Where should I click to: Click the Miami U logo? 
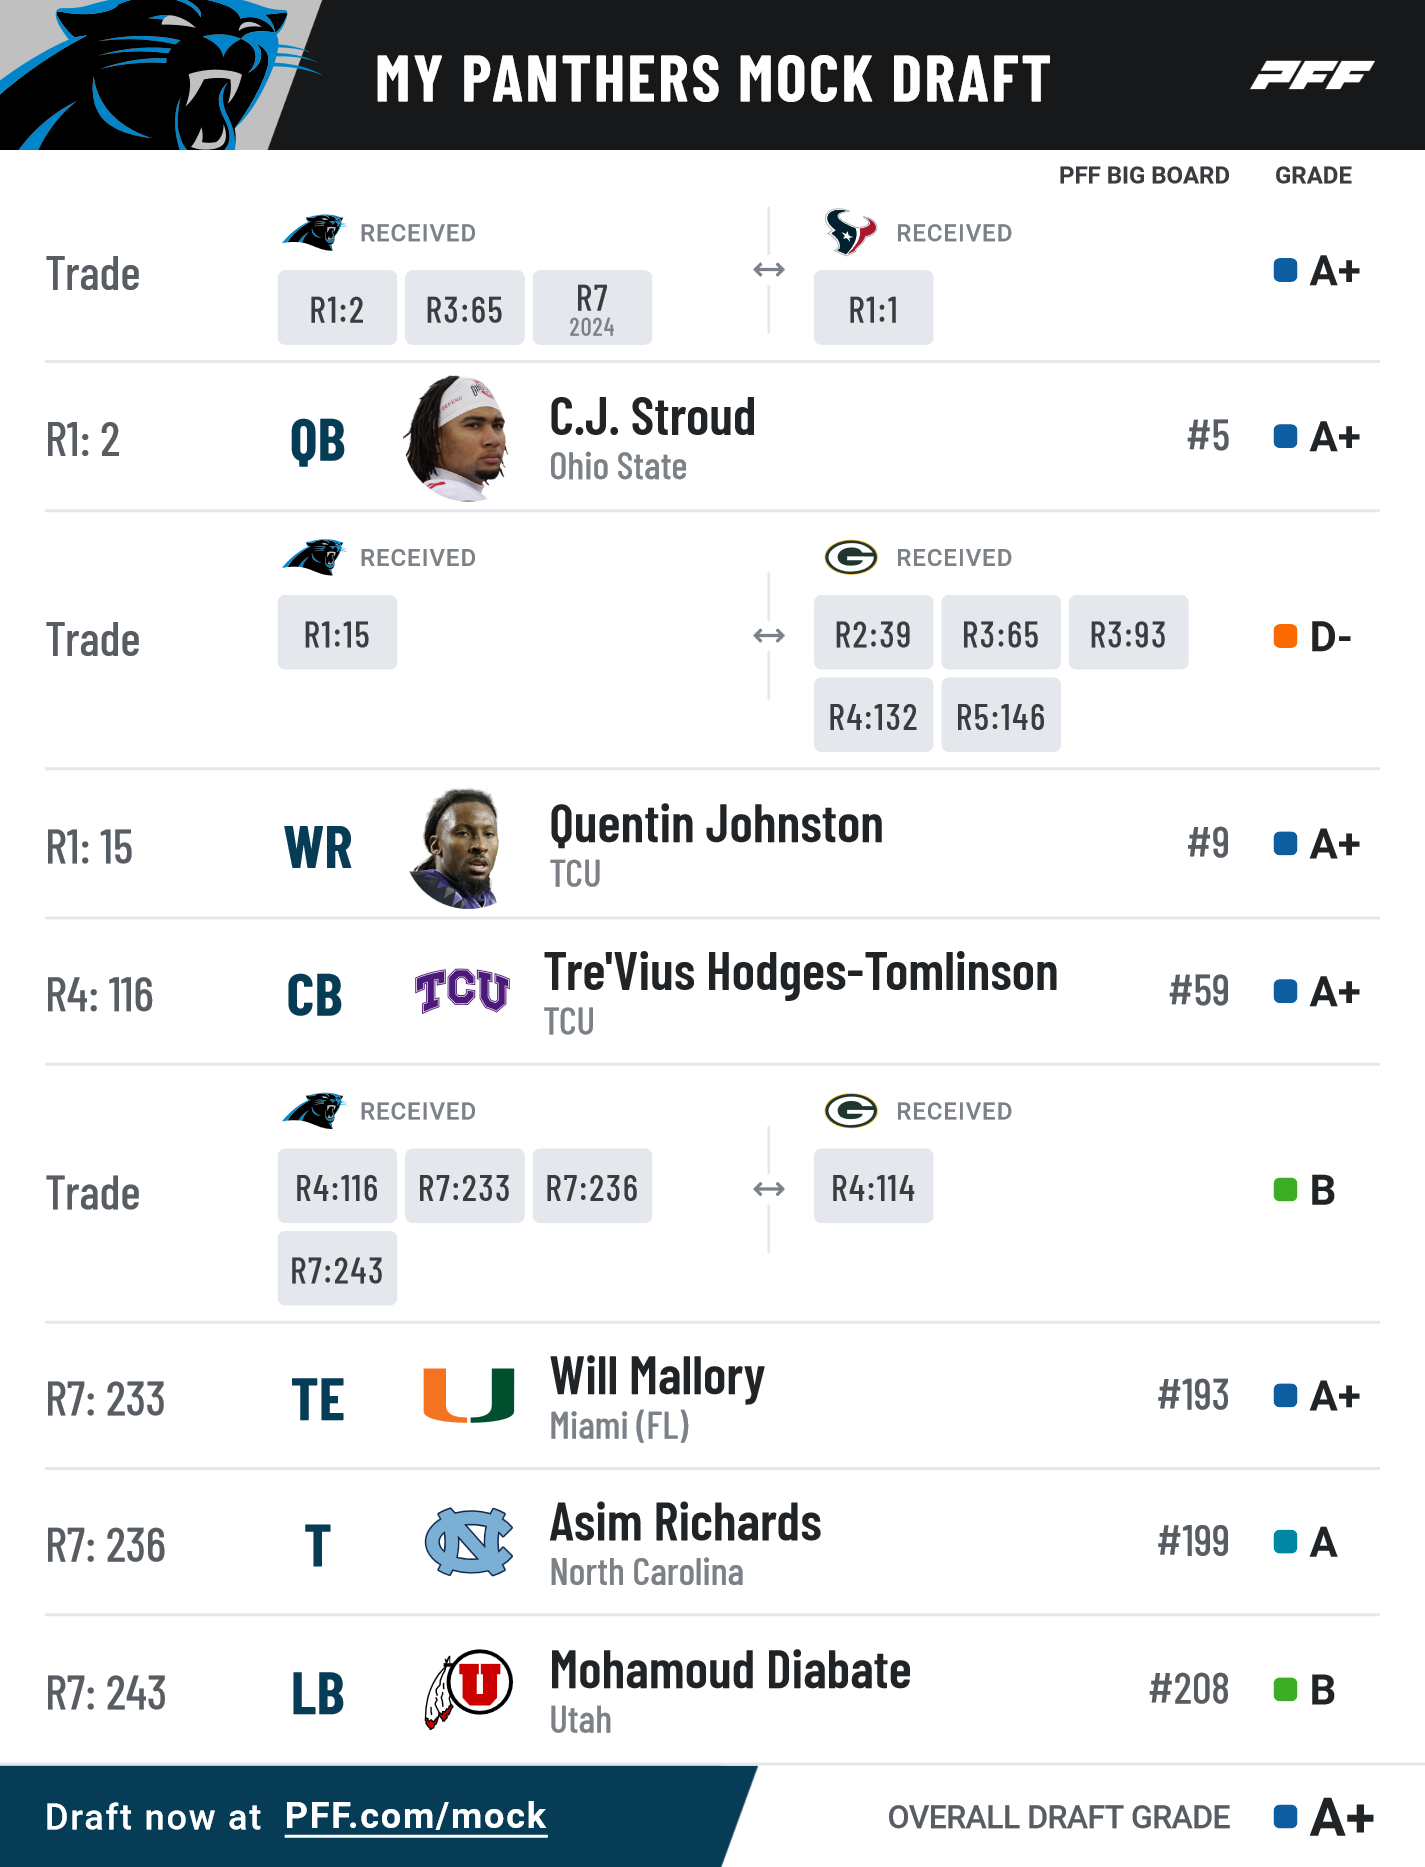click(468, 1395)
